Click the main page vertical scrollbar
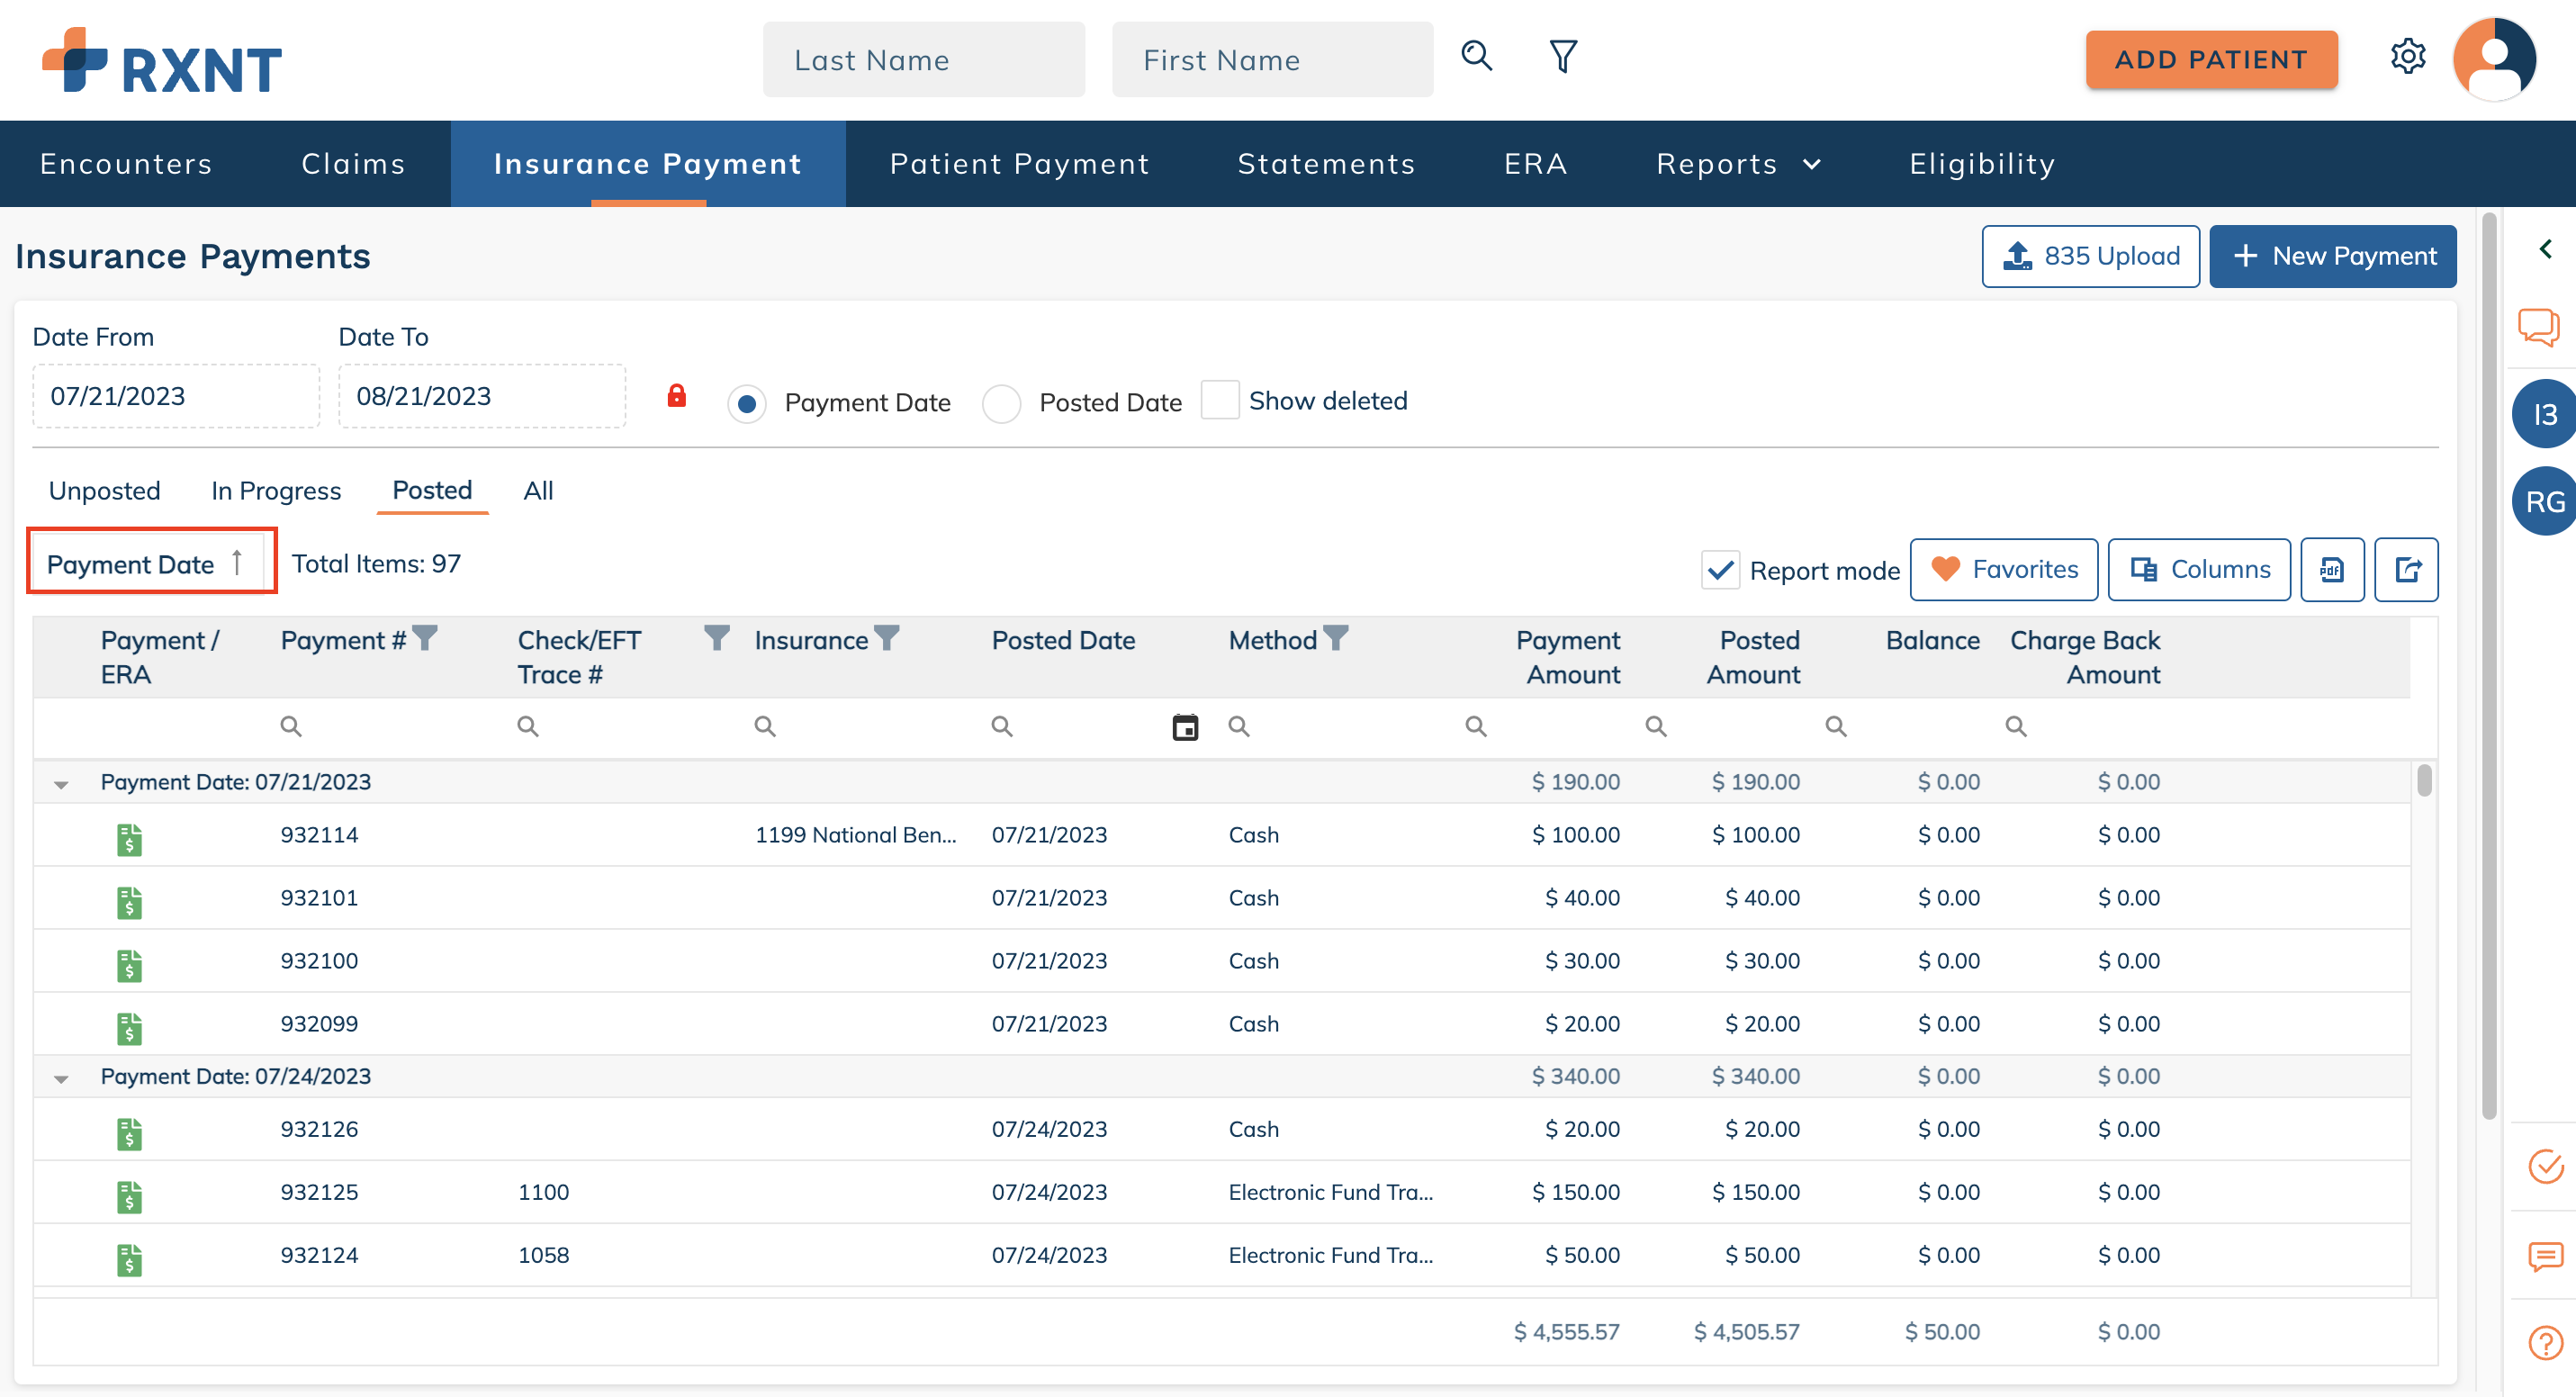Image resolution: width=2576 pixels, height=1397 pixels. [2489, 666]
